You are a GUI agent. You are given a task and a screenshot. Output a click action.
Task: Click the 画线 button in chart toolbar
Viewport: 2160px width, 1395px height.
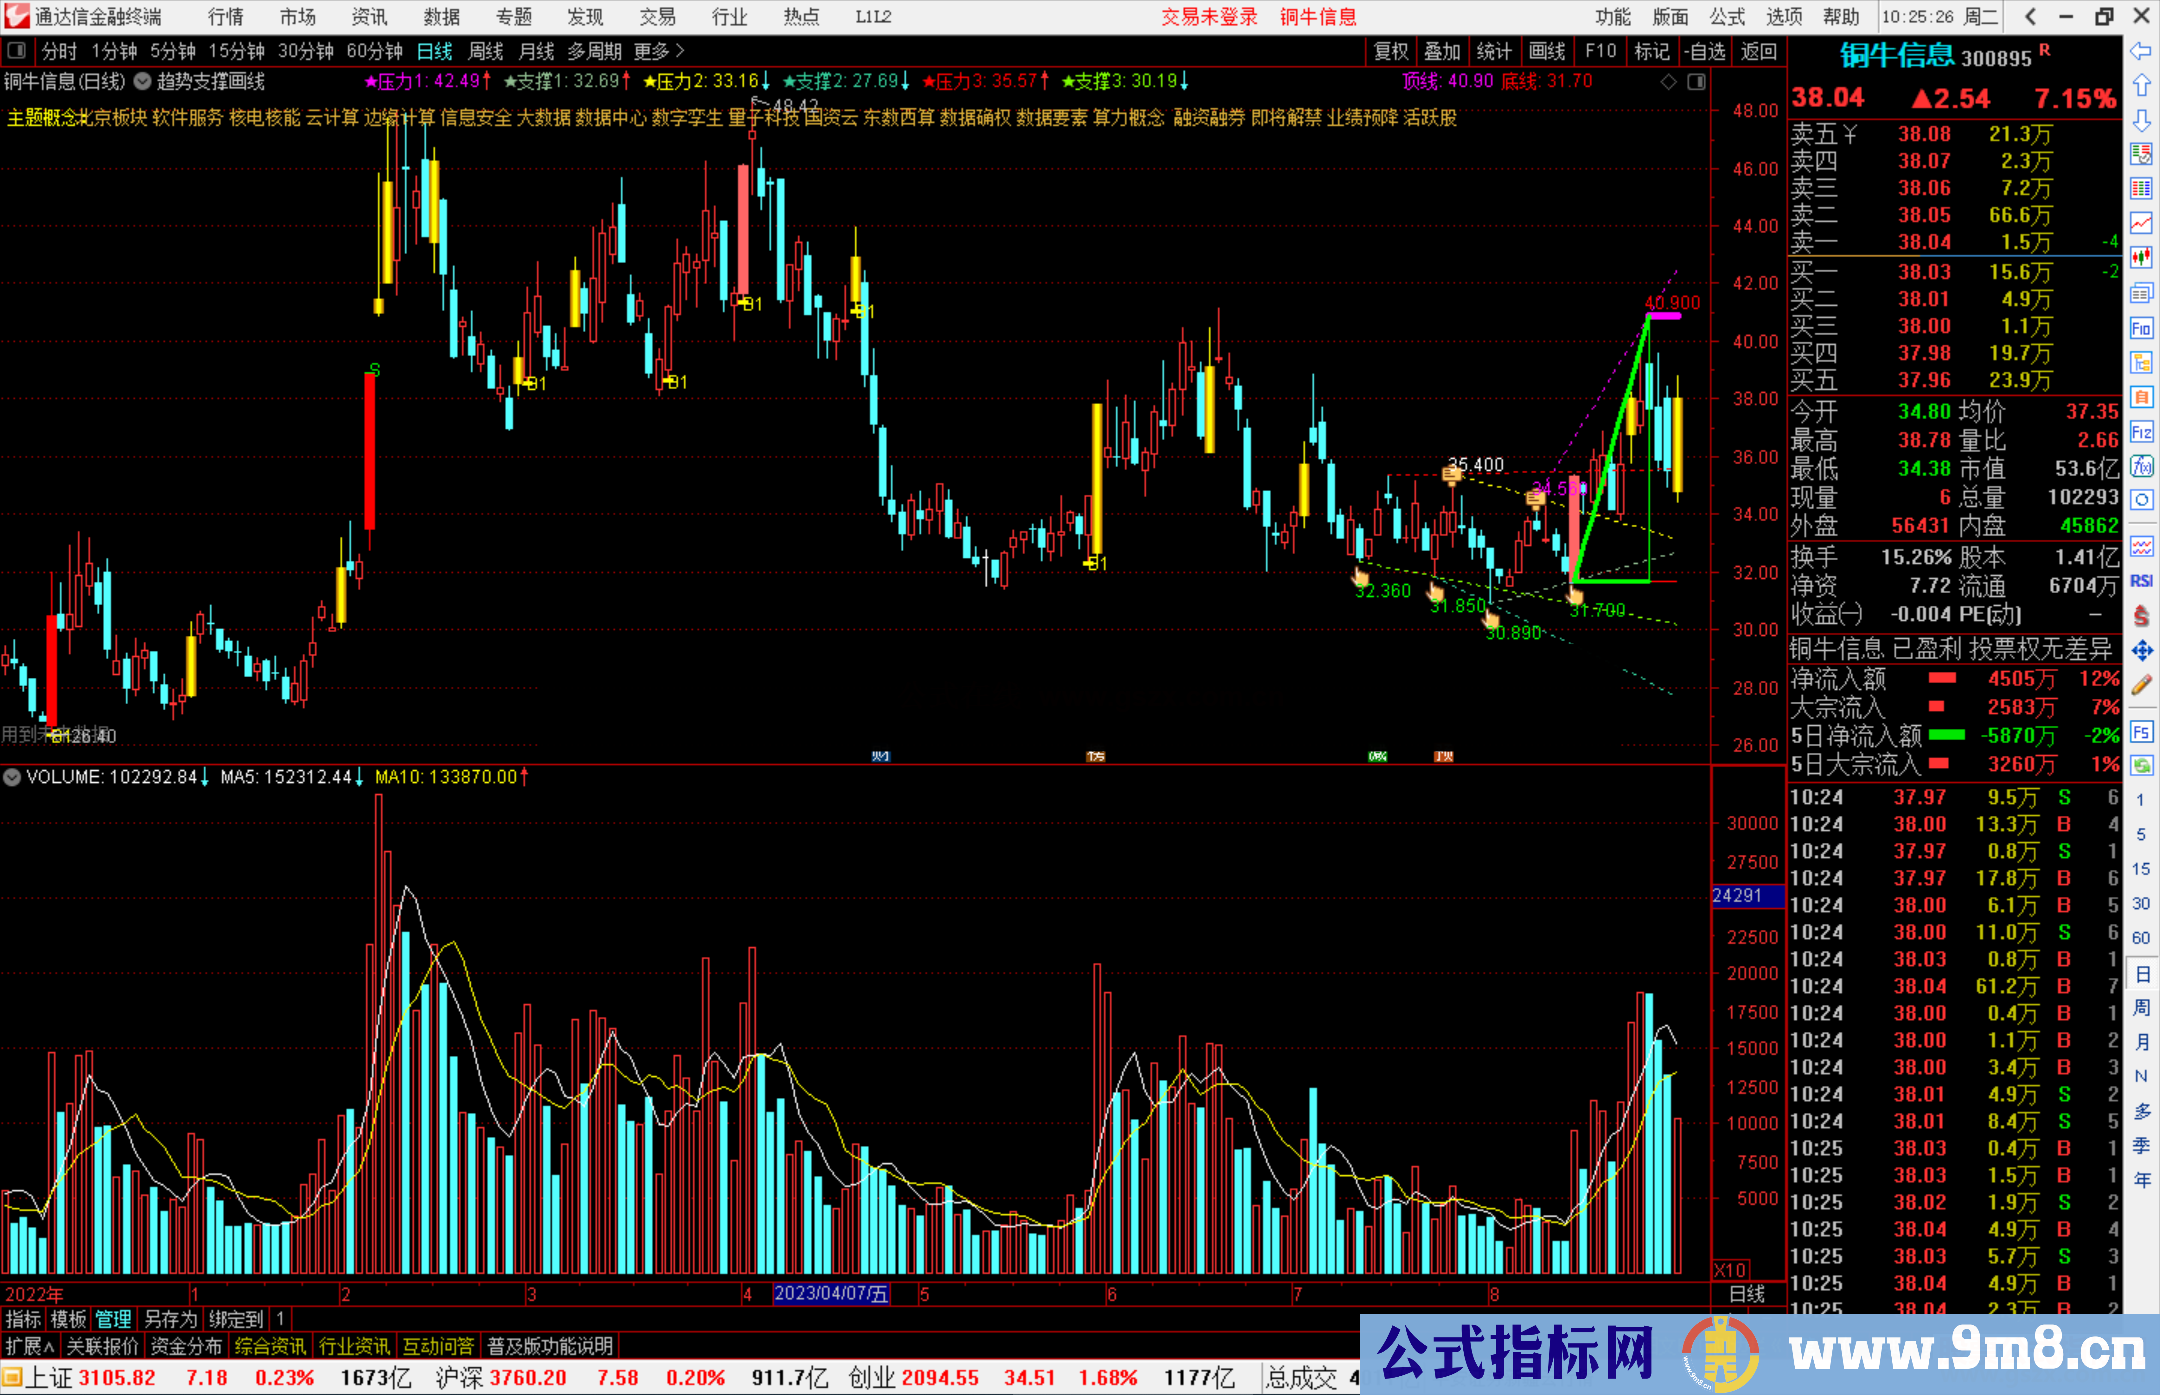[1547, 51]
